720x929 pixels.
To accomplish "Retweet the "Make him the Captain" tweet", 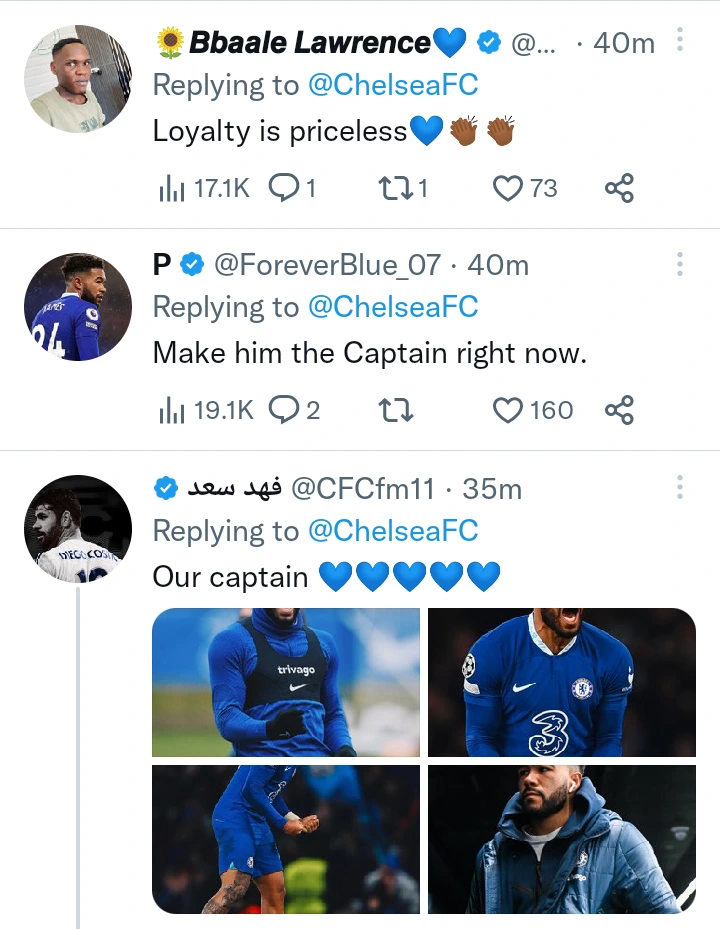I will pyautogui.click(x=395, y=410).
